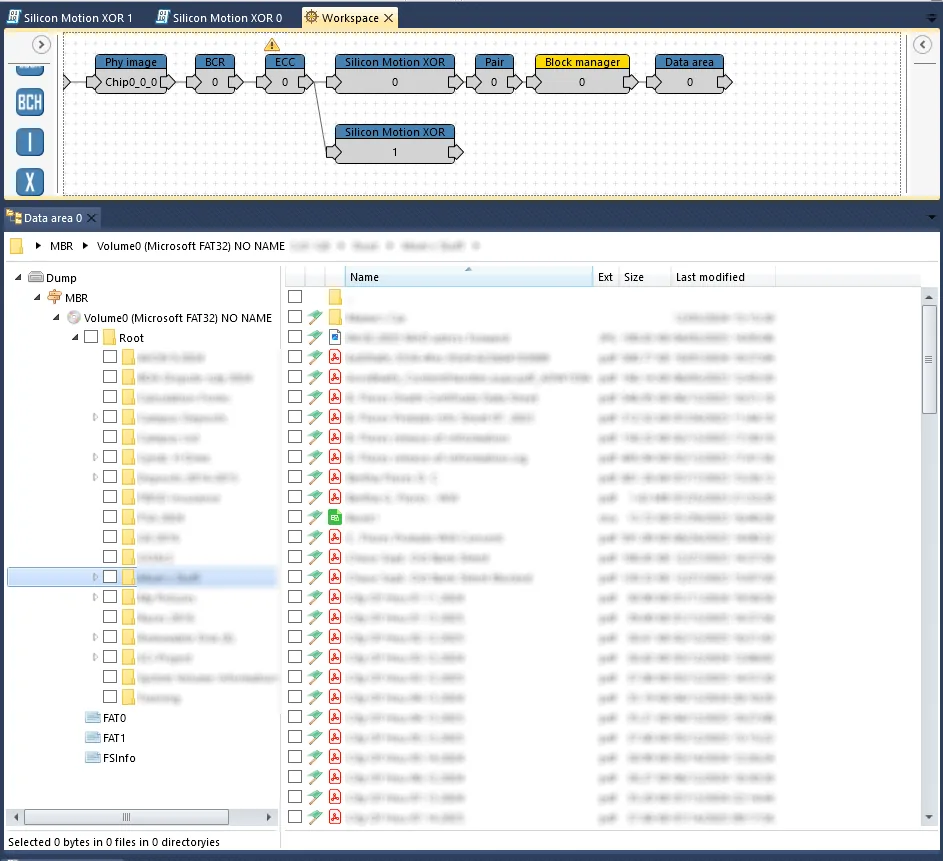Open the FAT1 entry icon in the tree
943x861 pixels.
tap(93, 737)
